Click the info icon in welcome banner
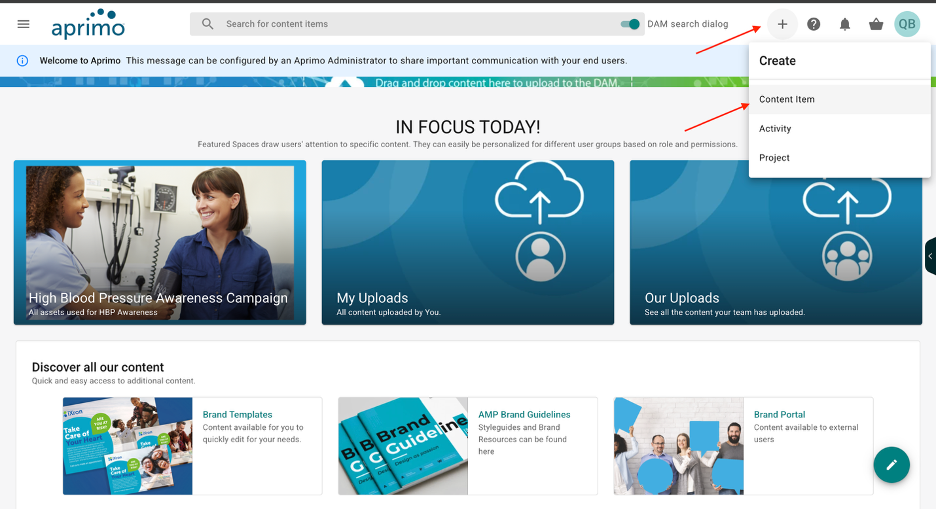This screenshot has height=510, width=936. [x=22, y=60]
